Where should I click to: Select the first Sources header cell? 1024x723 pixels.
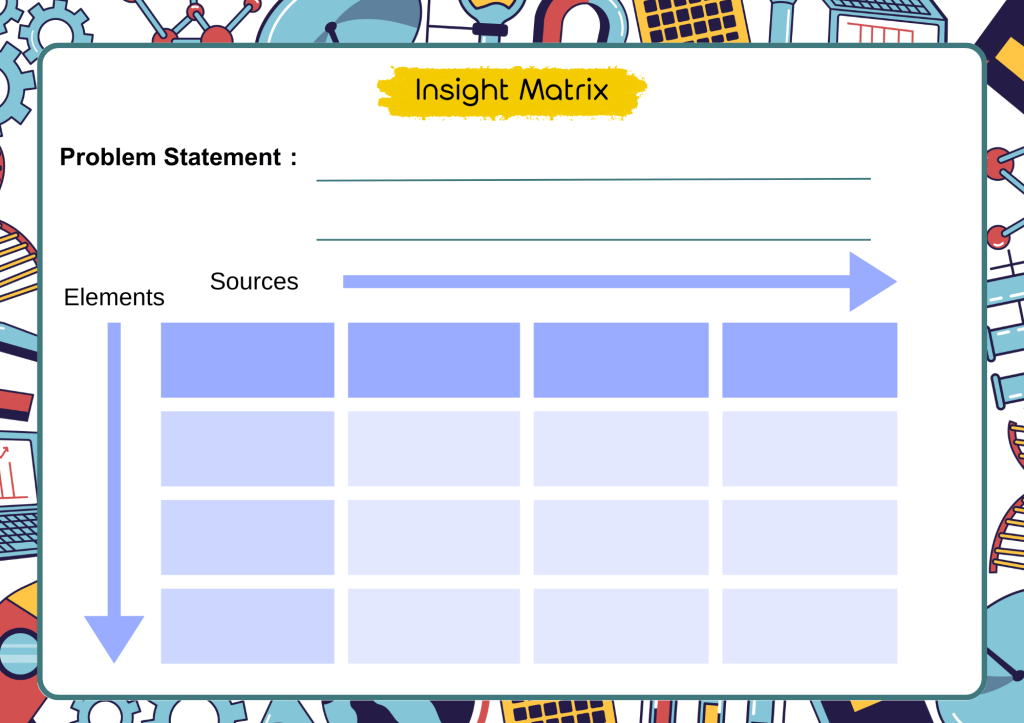(x=247, y=360)
